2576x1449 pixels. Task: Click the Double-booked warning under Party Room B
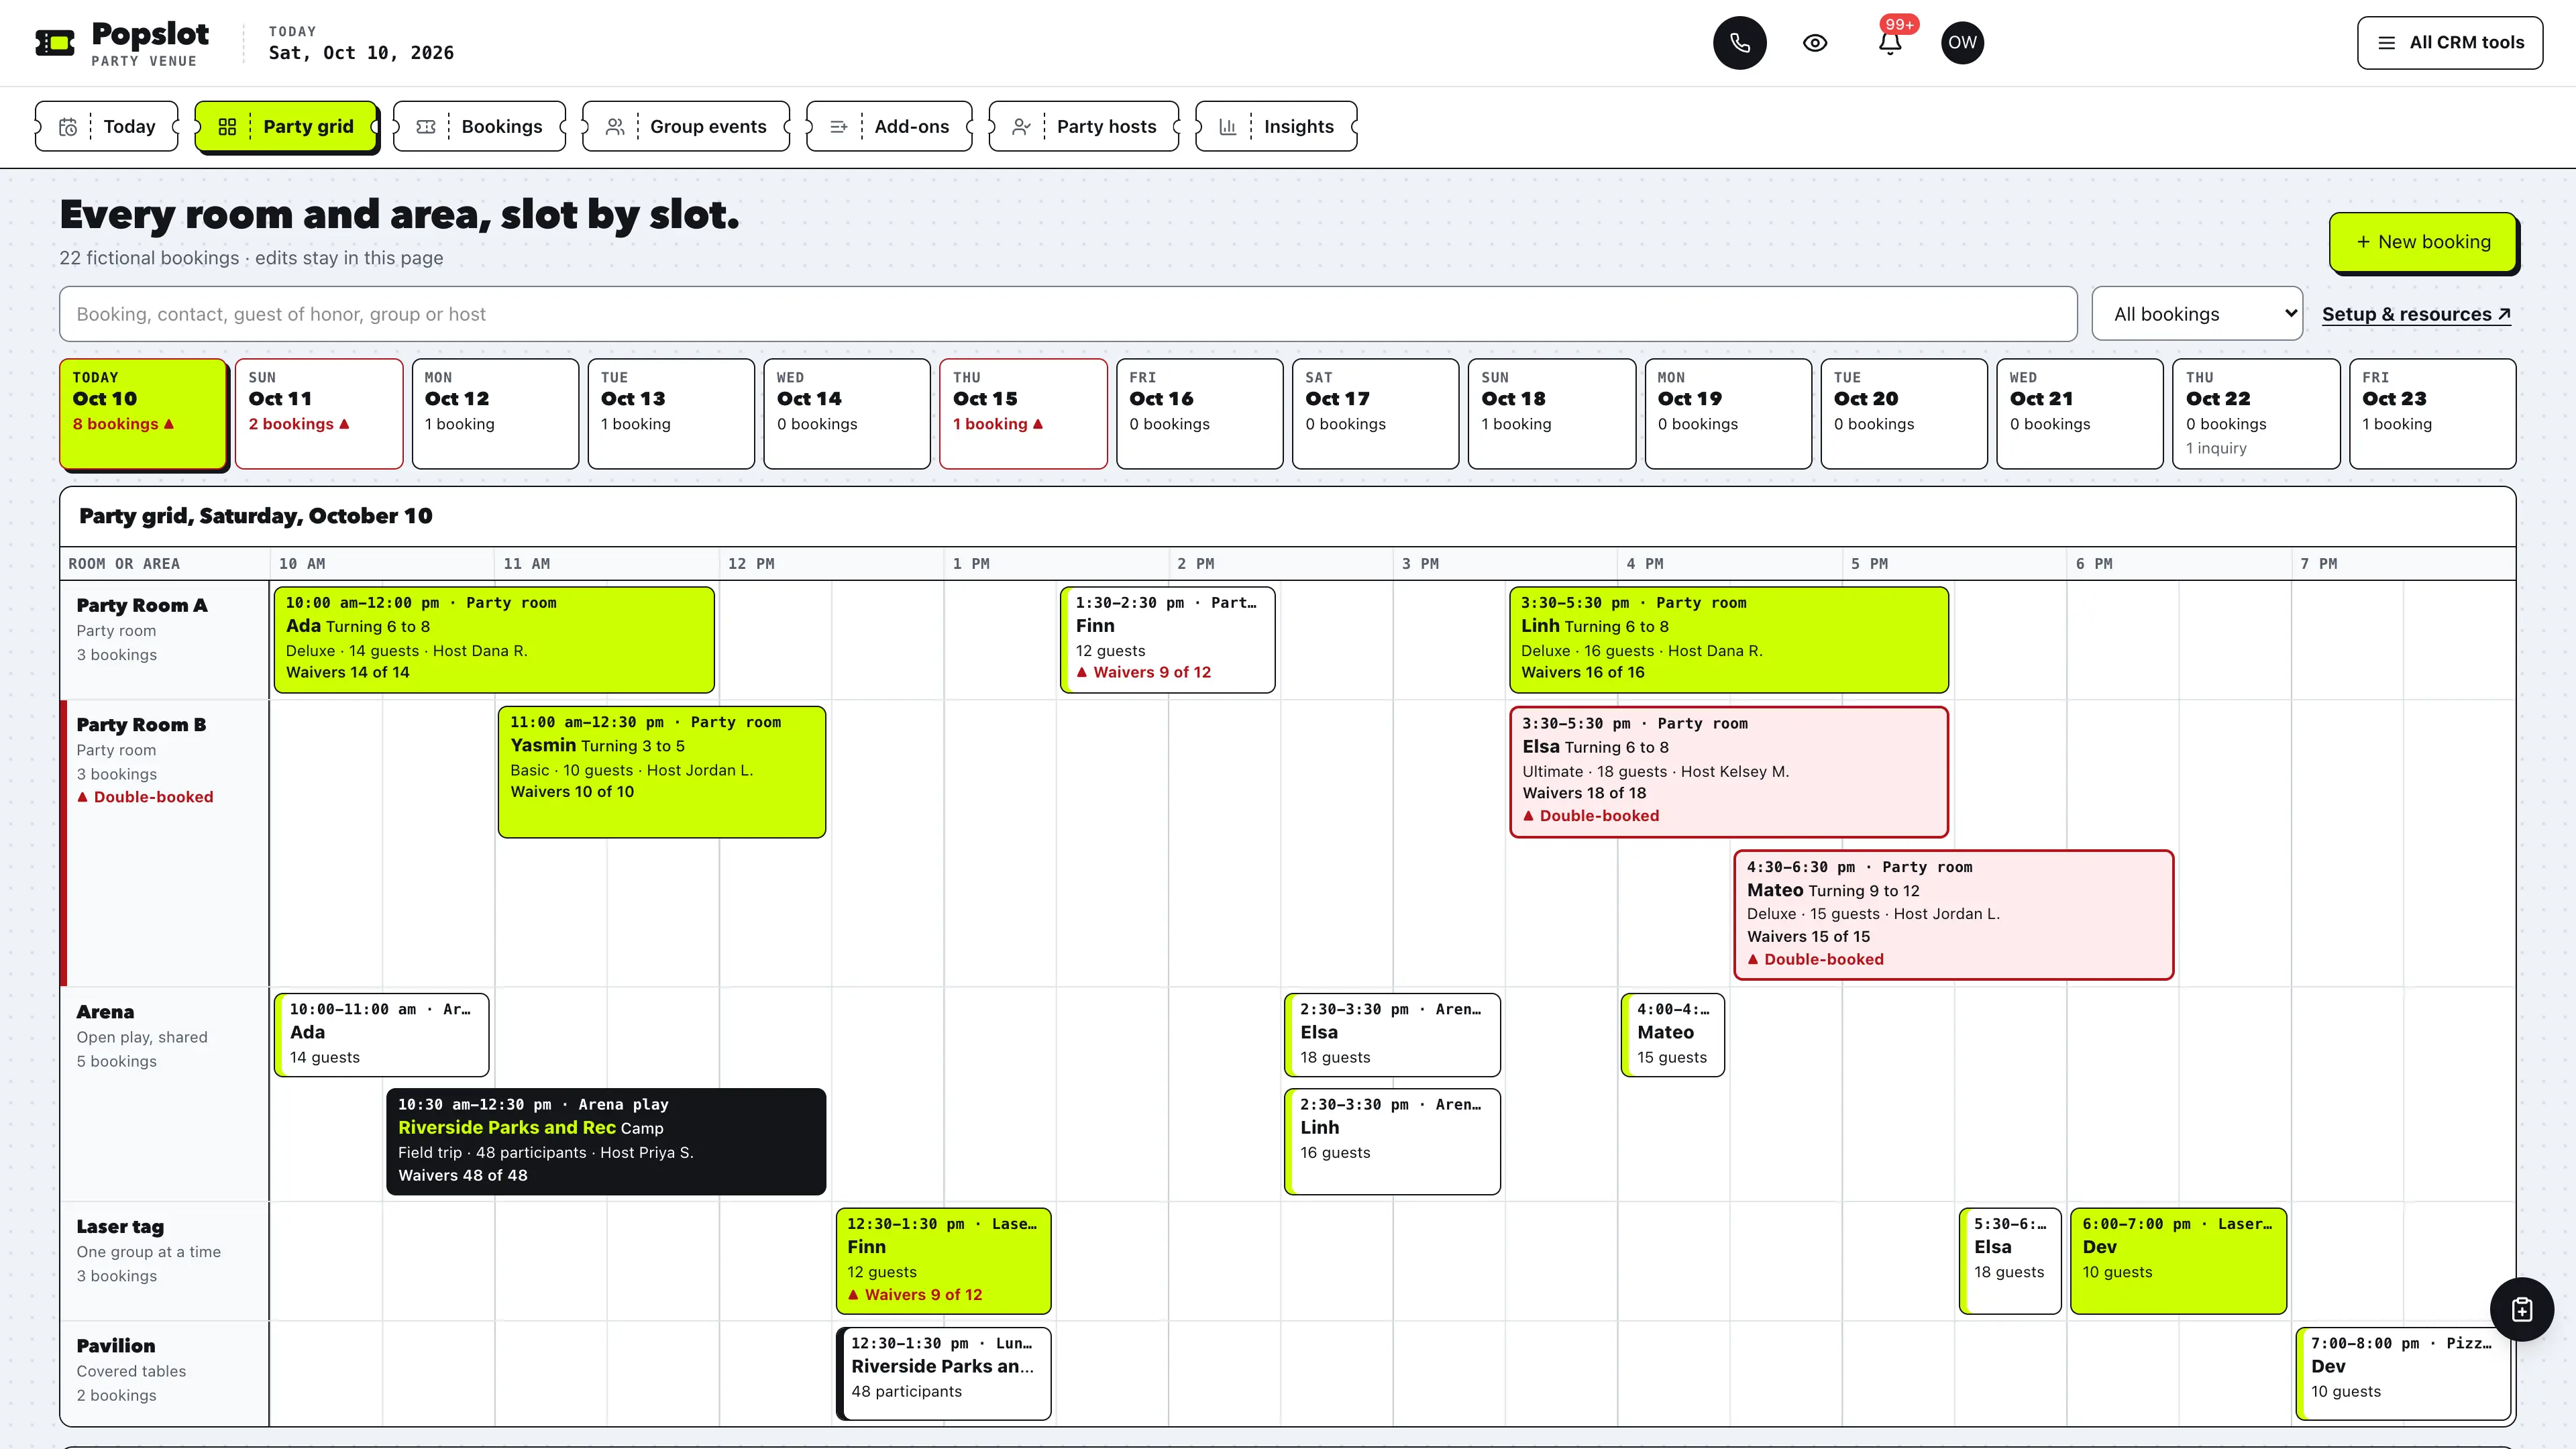click(x=145, y=797)
